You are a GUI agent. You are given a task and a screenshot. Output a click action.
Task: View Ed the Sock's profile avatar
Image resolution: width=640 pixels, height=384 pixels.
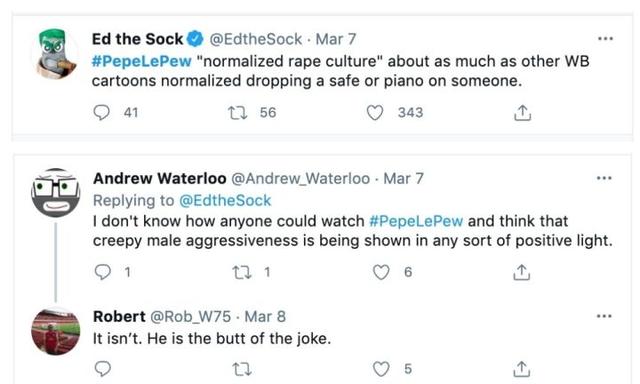click(x=56, y=53)
